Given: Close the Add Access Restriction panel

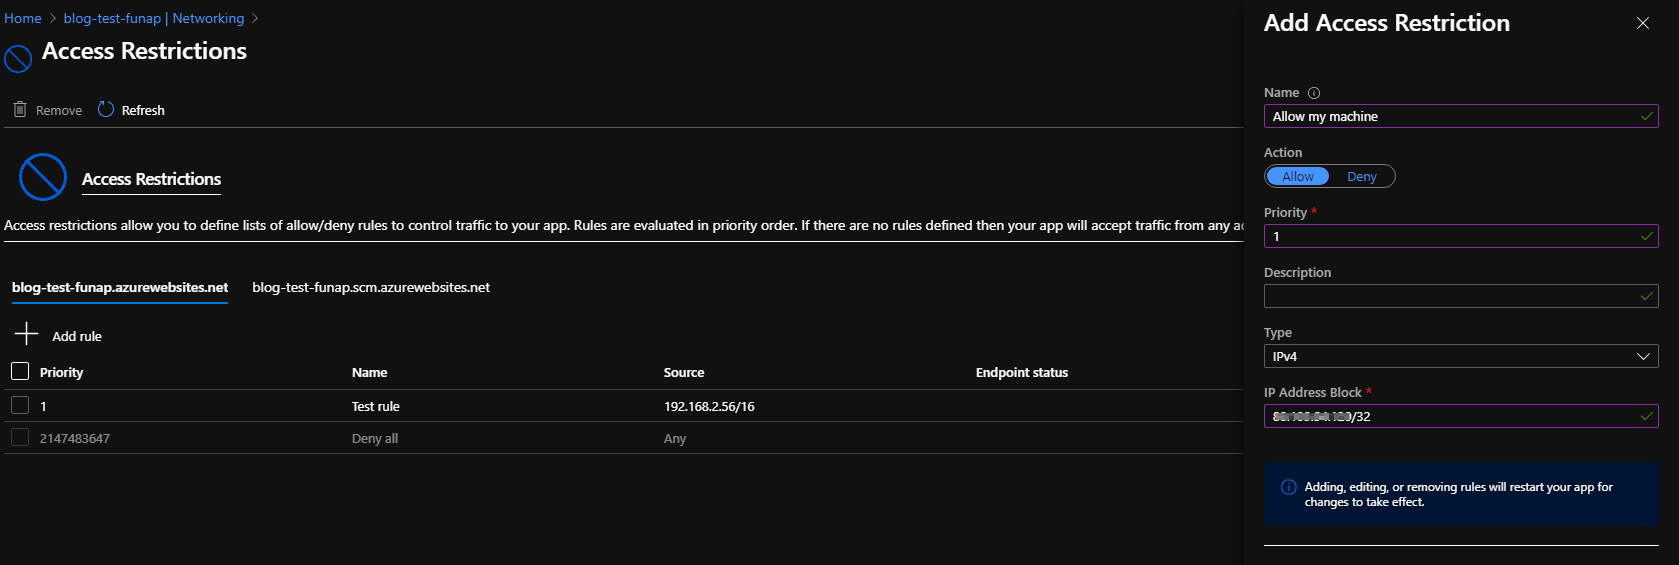Looking at the screenshot, I should [1642, 23].
